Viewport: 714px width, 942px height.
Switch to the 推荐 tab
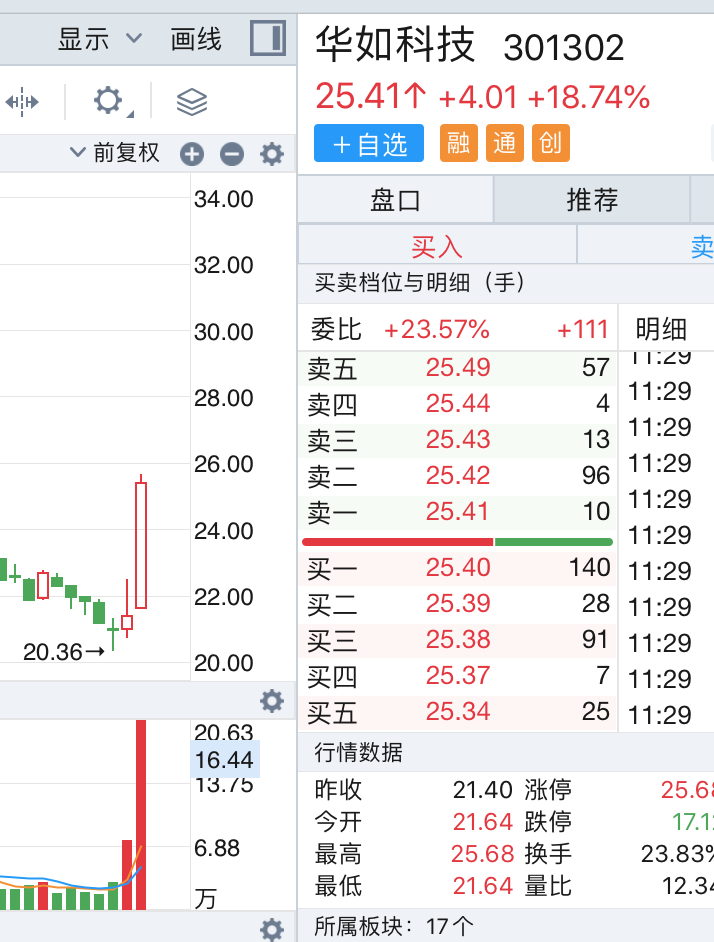[x=592, y=200]
